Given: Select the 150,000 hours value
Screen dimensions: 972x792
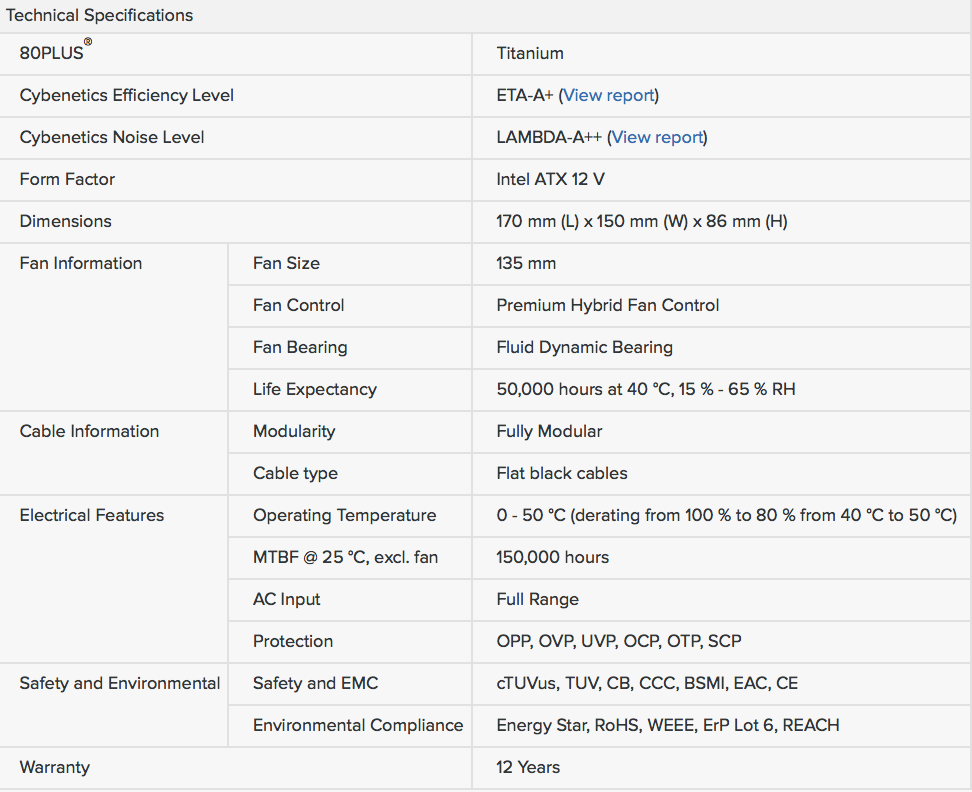Looking at the screenshot, I should click(x=552, y=558).
